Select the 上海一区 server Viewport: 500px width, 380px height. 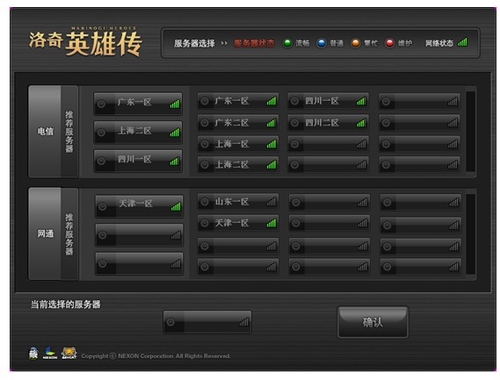[x=238, y=144]
